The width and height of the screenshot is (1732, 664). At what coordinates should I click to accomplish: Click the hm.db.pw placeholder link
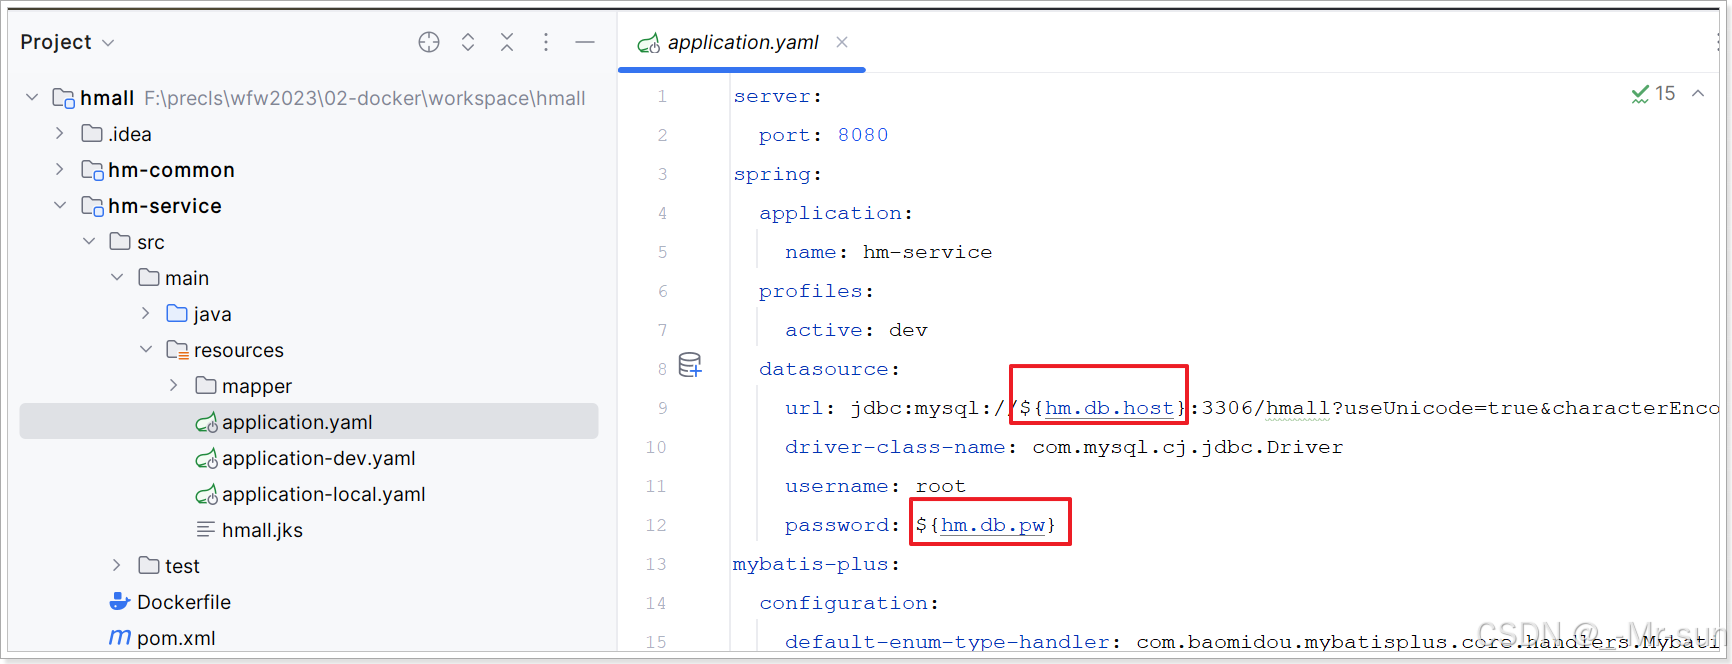pyautogui.click(x=993, y=525)
